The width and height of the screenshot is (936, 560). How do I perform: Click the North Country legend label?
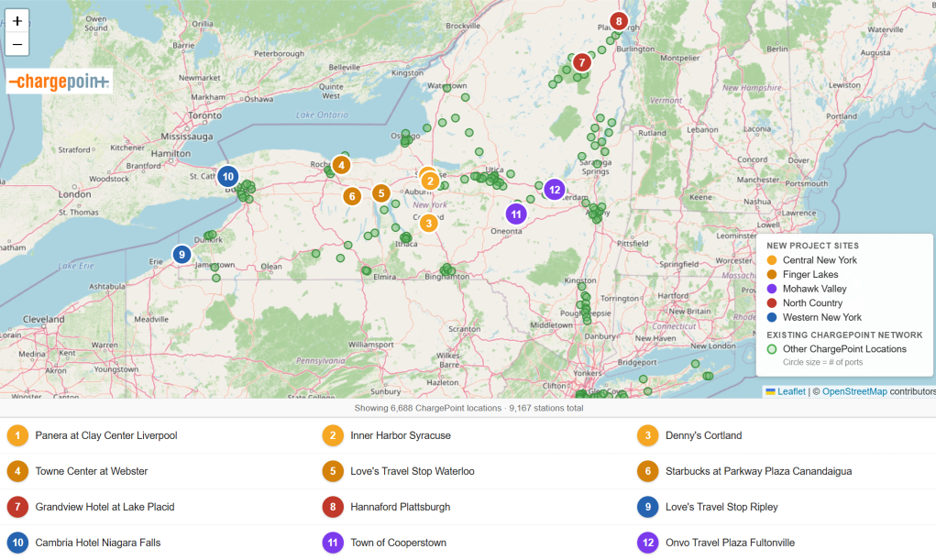click(812, 303)
